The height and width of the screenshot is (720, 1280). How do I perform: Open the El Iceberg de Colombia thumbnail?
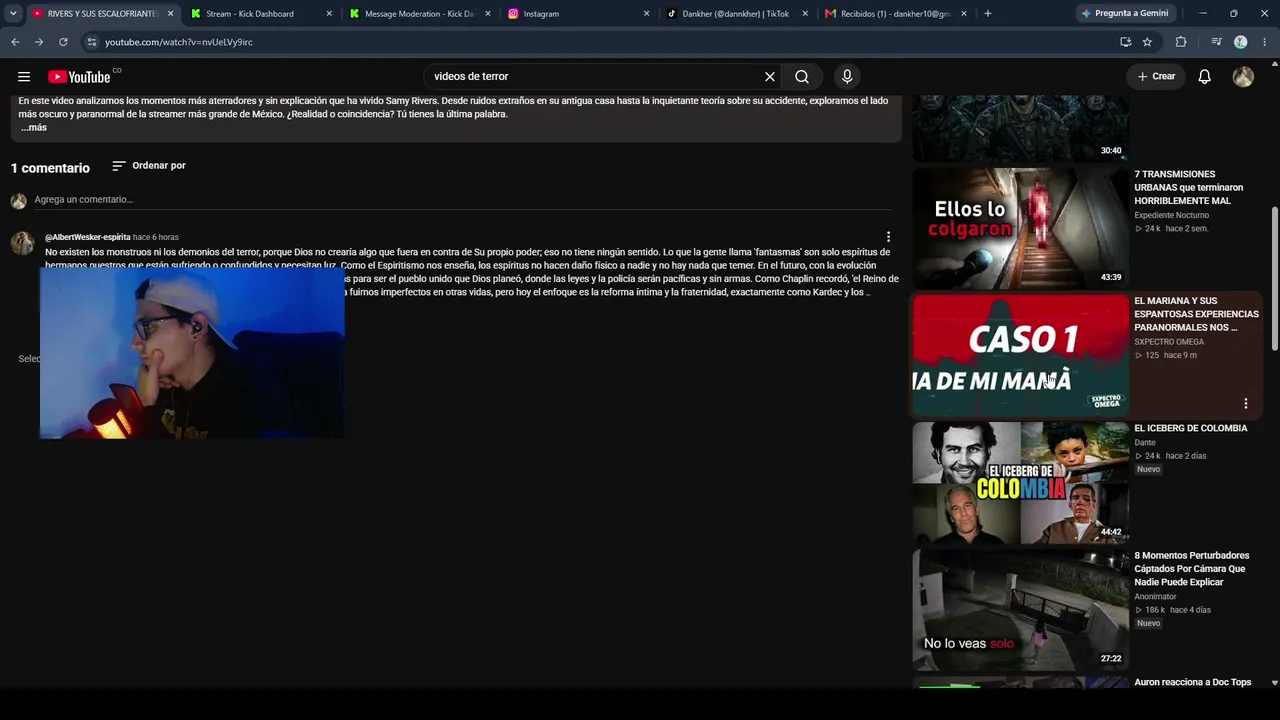pos(1020,482)
